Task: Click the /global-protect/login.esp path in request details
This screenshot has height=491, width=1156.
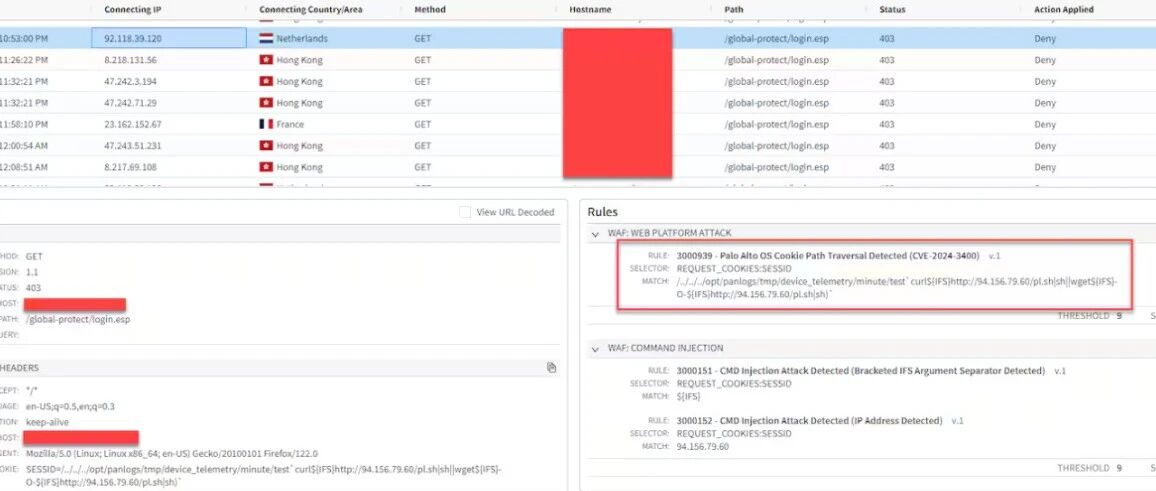Action: click(x=78, y=320)
